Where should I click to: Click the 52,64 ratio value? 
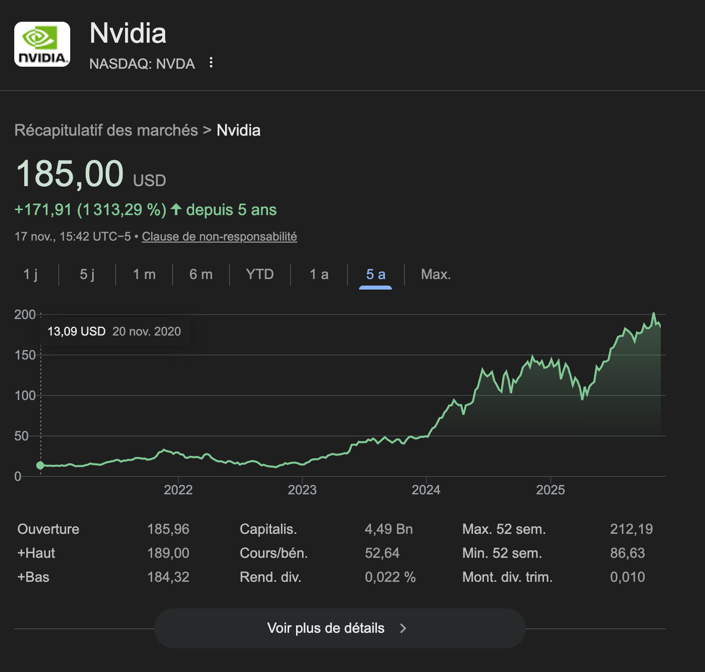(x=382, y=553)
